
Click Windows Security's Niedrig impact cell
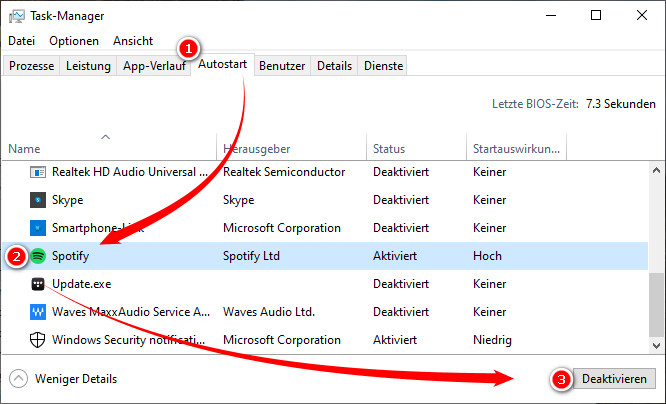(x=492, y=340)
